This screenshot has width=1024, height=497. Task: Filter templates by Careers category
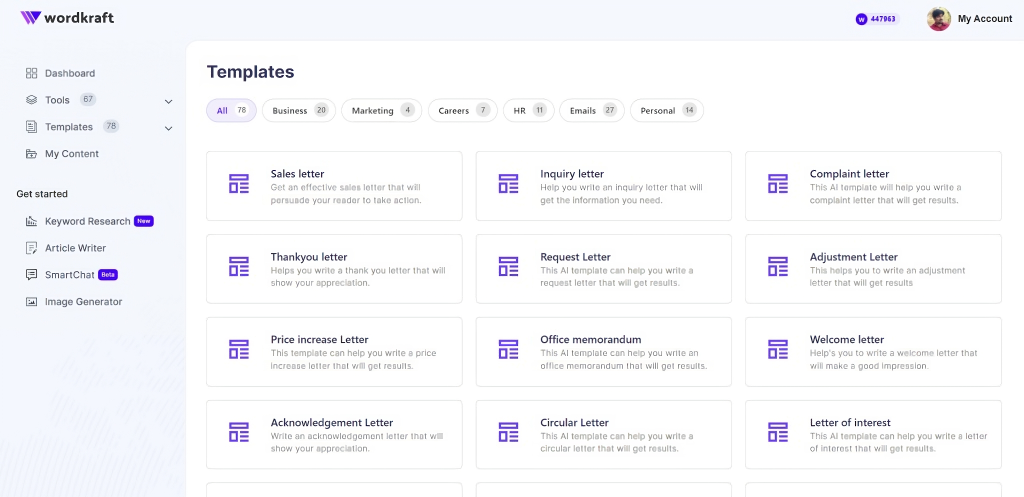(x=462, y=110)
